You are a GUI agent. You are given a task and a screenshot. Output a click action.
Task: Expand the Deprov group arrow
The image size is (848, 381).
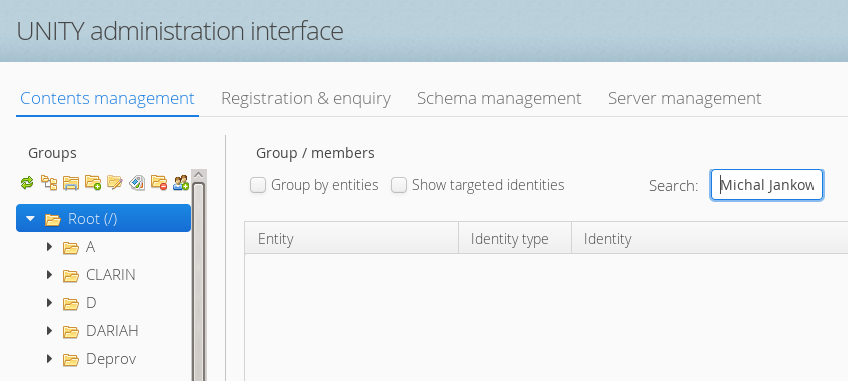[x=49, y=359]
